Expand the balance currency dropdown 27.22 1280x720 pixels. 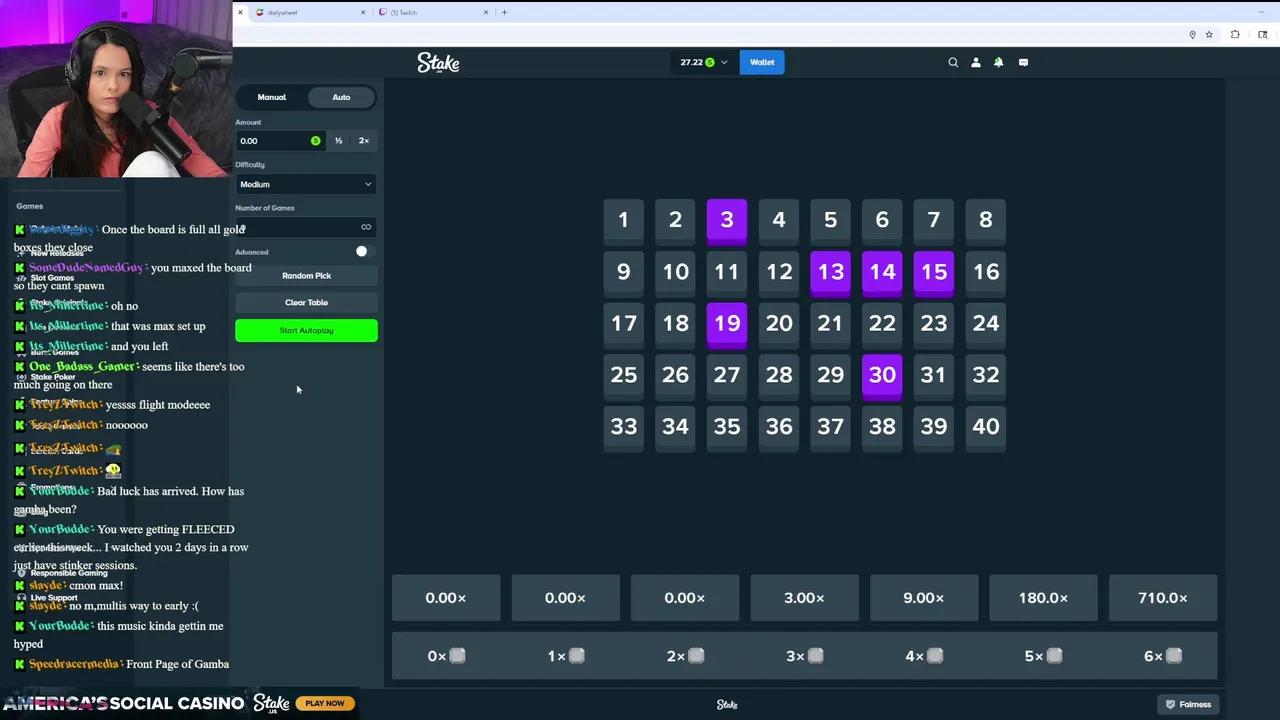(x=704, y=62)
